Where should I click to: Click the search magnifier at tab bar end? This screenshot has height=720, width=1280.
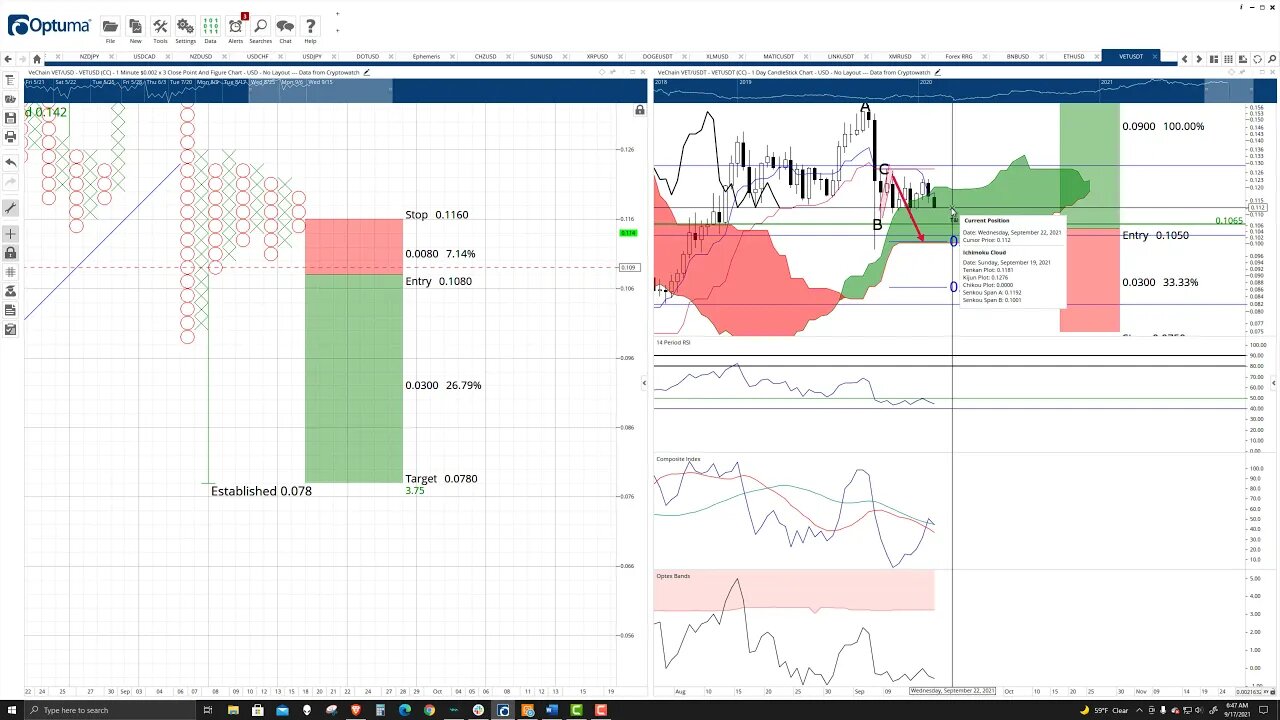(x=1271, y=59)
